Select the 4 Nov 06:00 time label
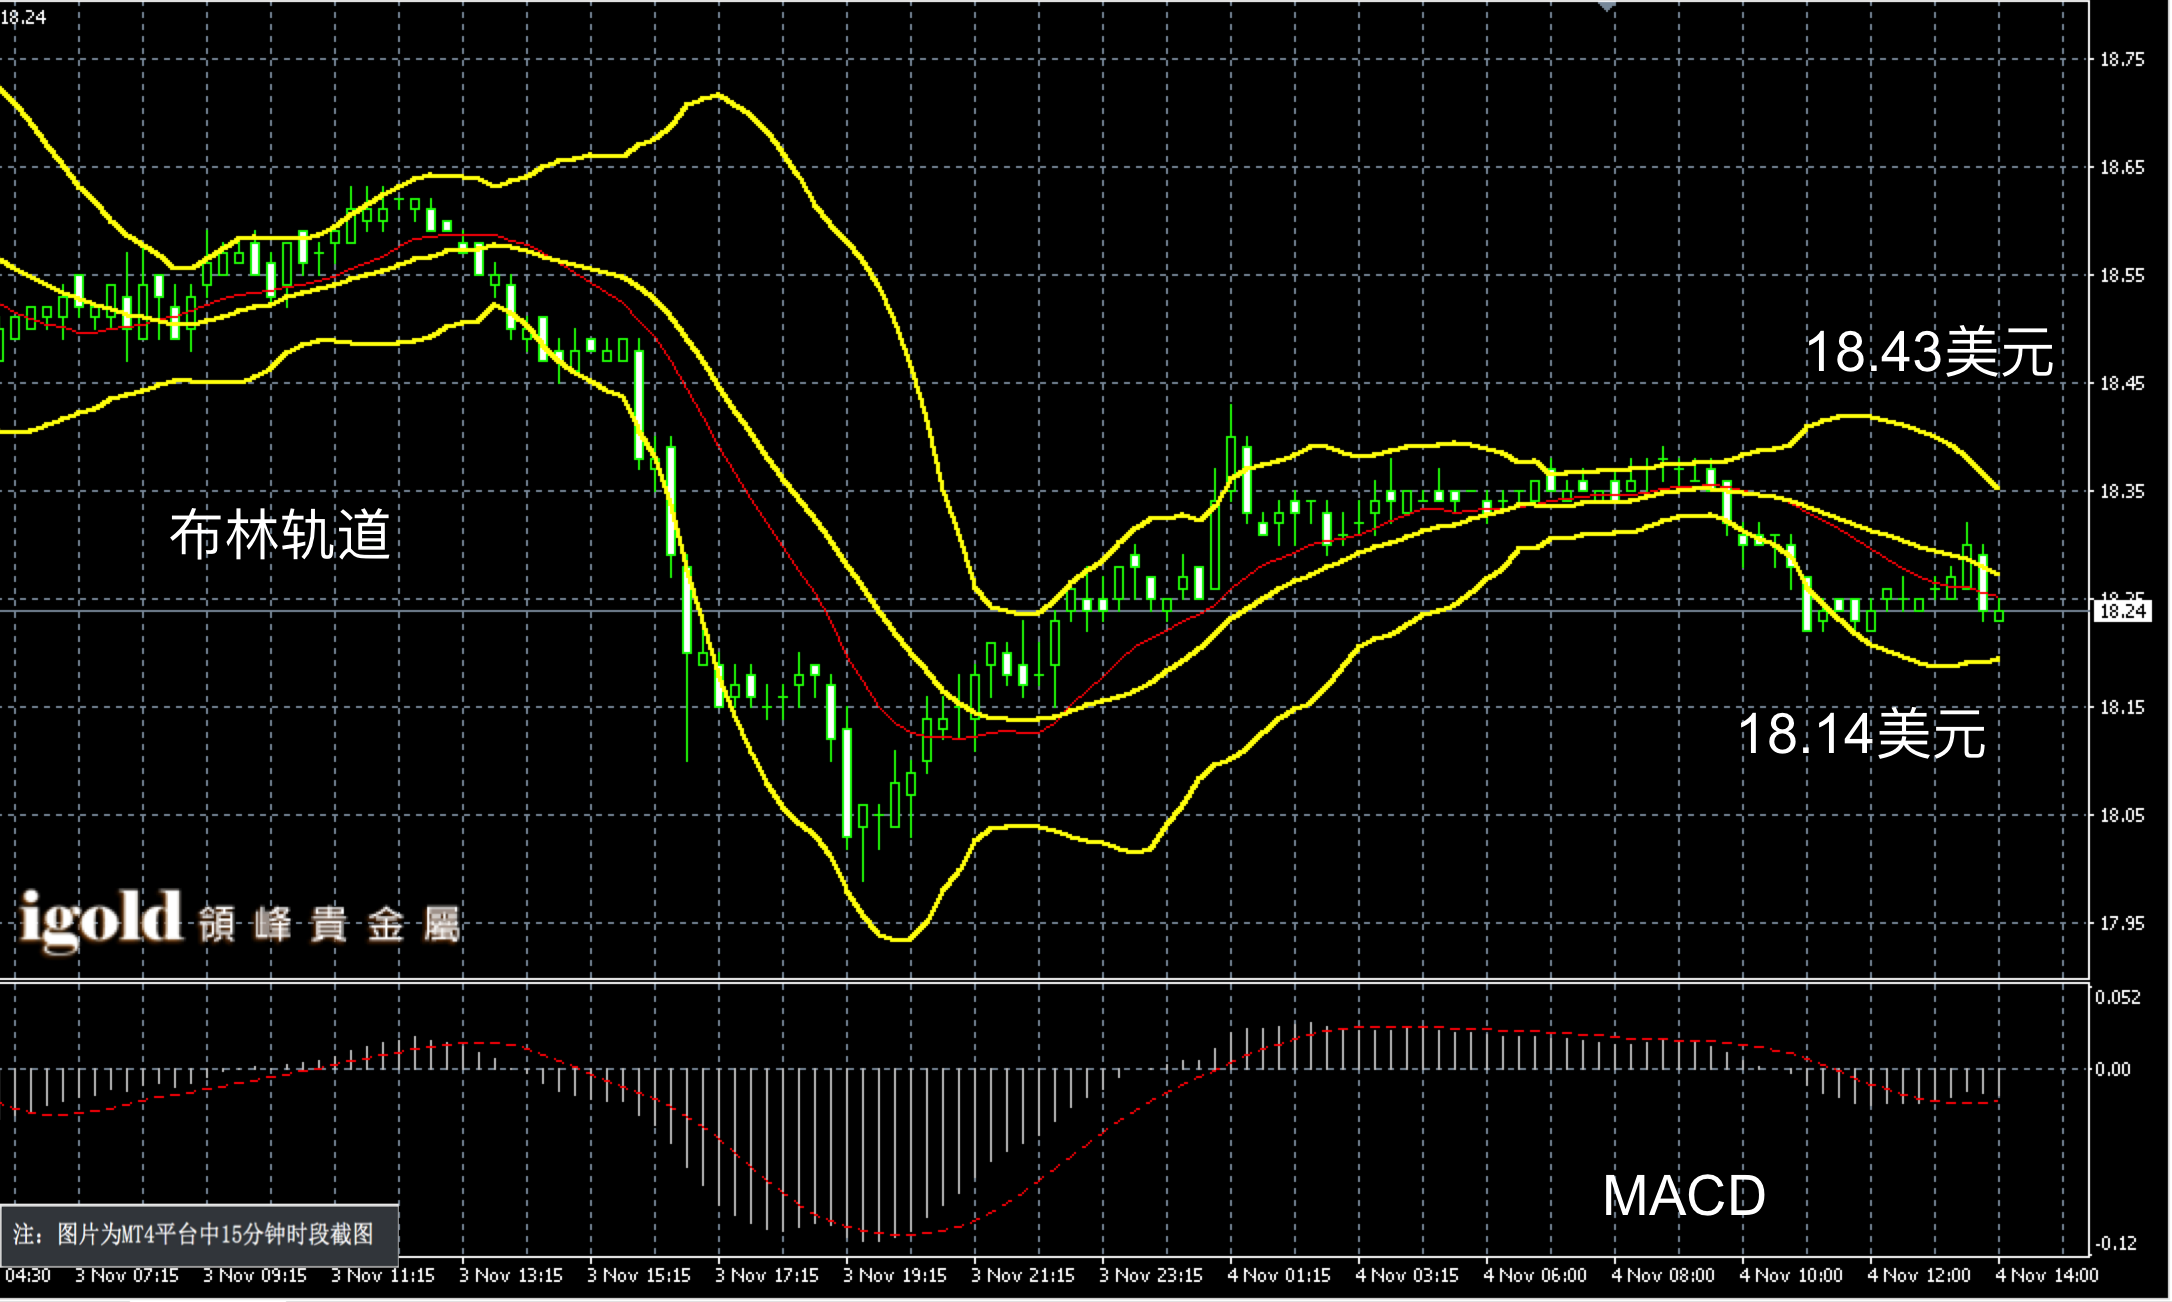Viewport: 2172px width, 1302px height. click(1534, 1276)
